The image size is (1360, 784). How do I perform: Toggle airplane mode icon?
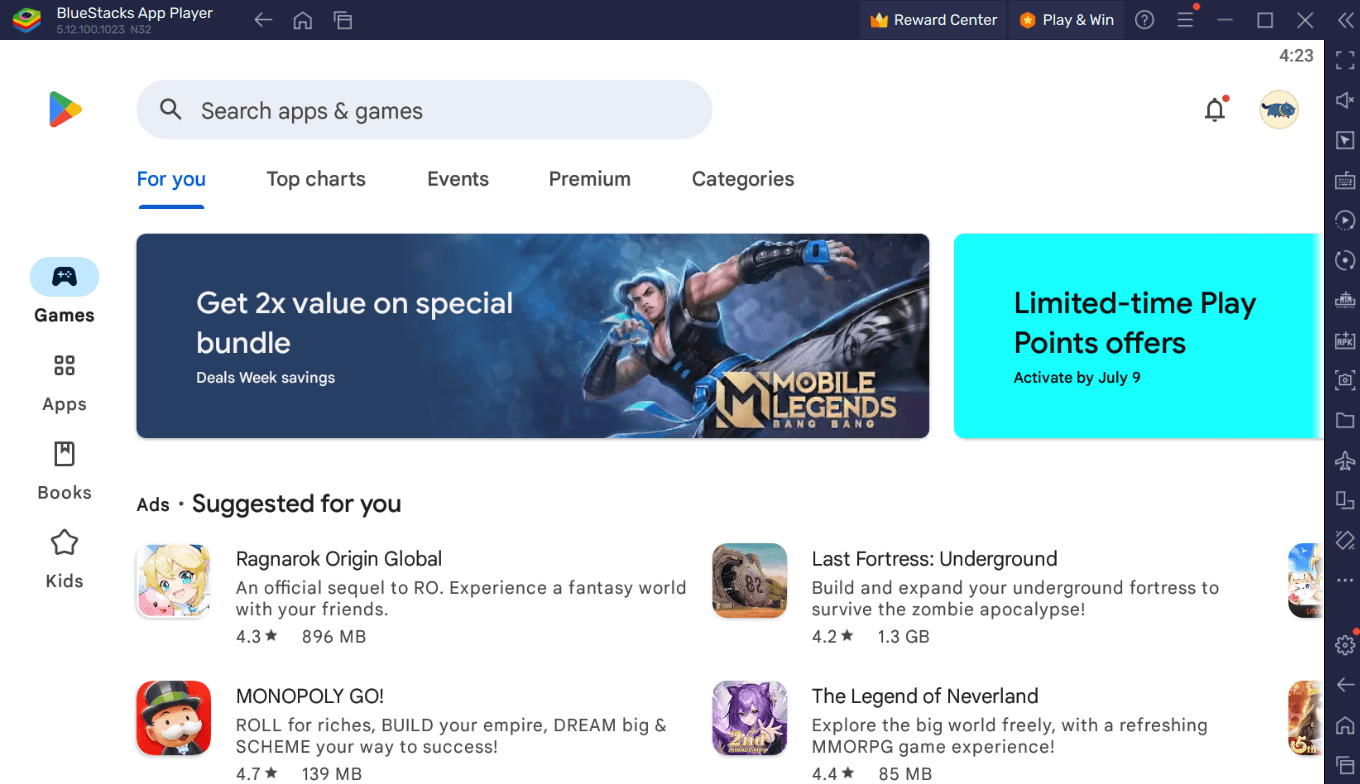click(1345, 460)
